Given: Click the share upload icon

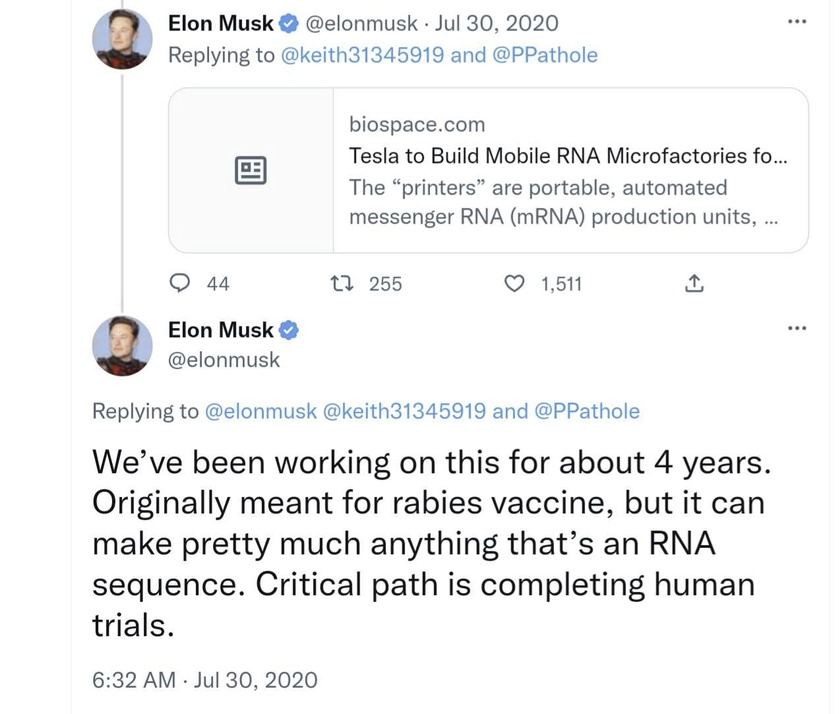Looking at the screenshot, I should [x=692, y=284].
